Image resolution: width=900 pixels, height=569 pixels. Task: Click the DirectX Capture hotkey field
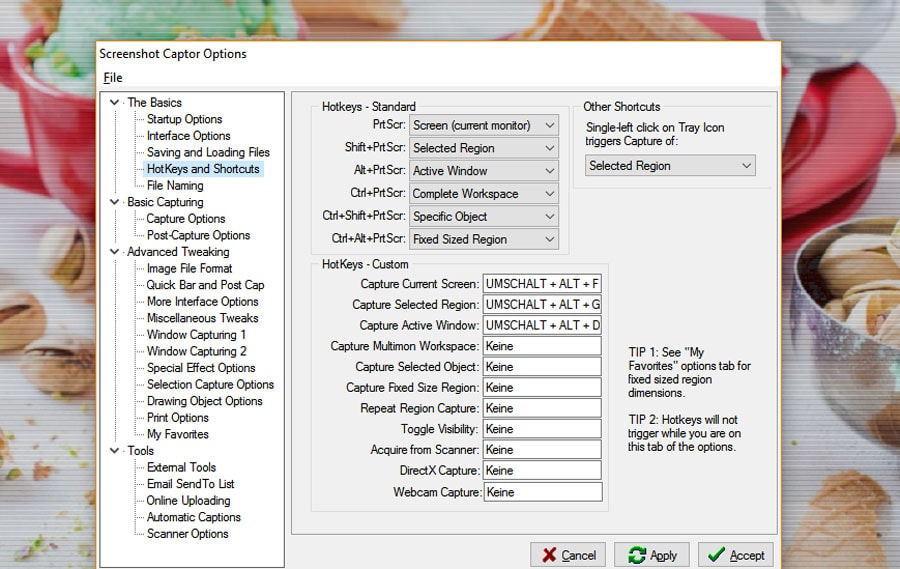[542, 470]
